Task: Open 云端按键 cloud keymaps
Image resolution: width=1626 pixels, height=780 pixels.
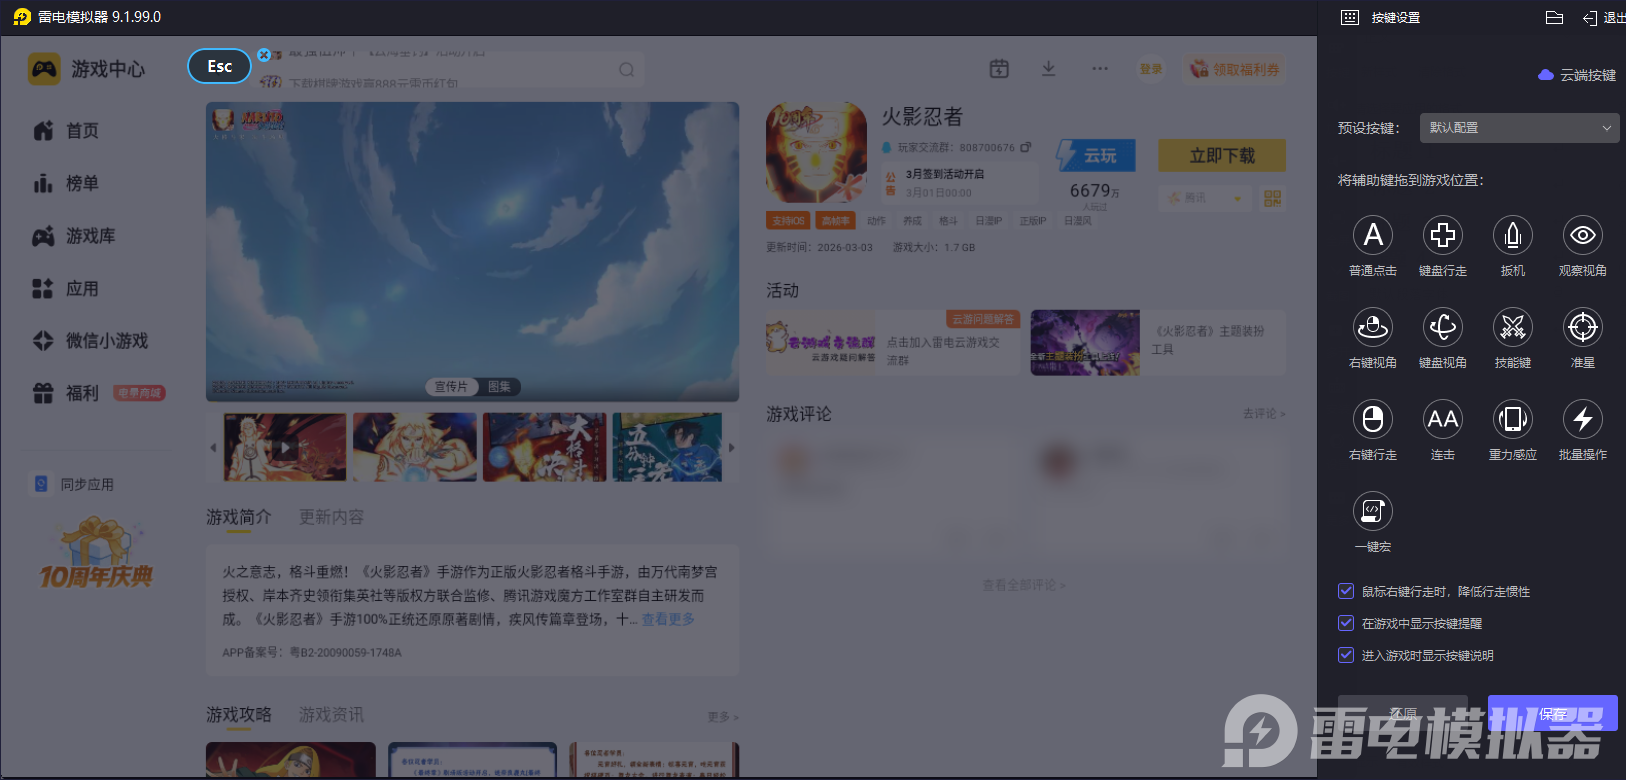Action: click(1577, 75)
